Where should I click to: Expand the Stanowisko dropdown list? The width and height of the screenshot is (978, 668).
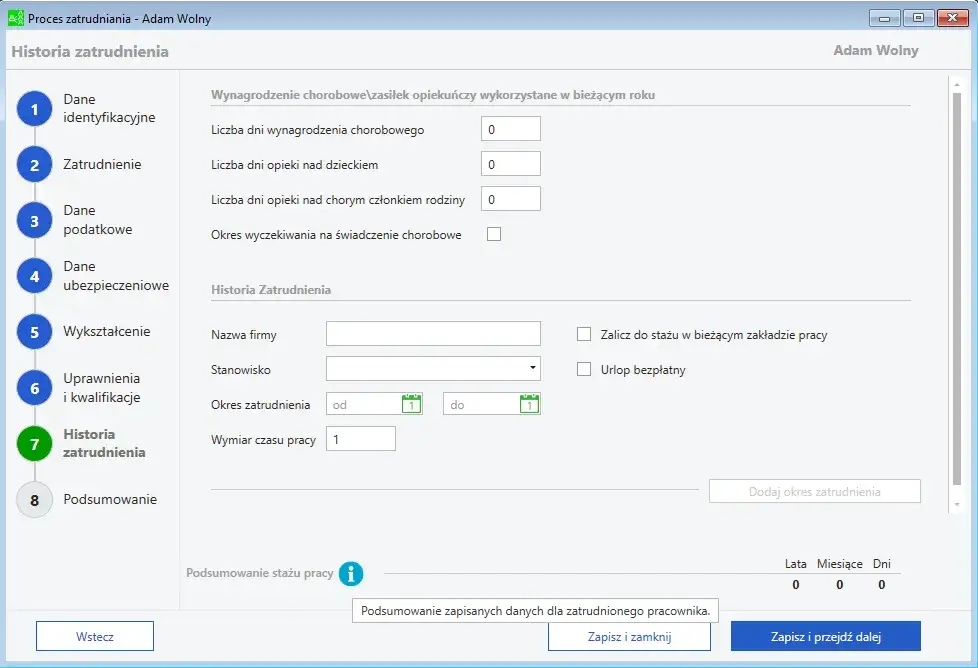click(x=532, y=369)
